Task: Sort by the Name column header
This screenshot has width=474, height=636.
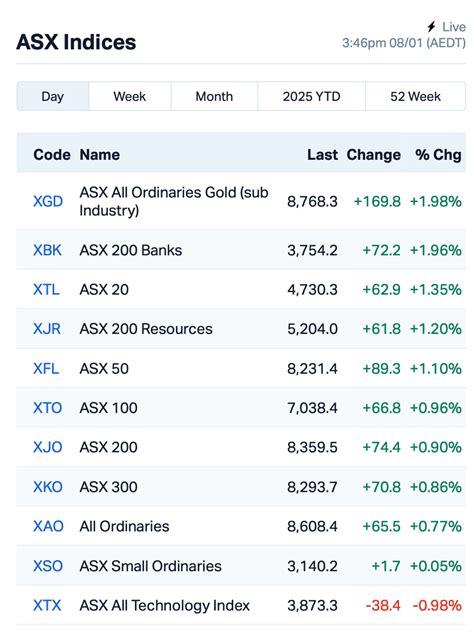Action: pos(100,155)
